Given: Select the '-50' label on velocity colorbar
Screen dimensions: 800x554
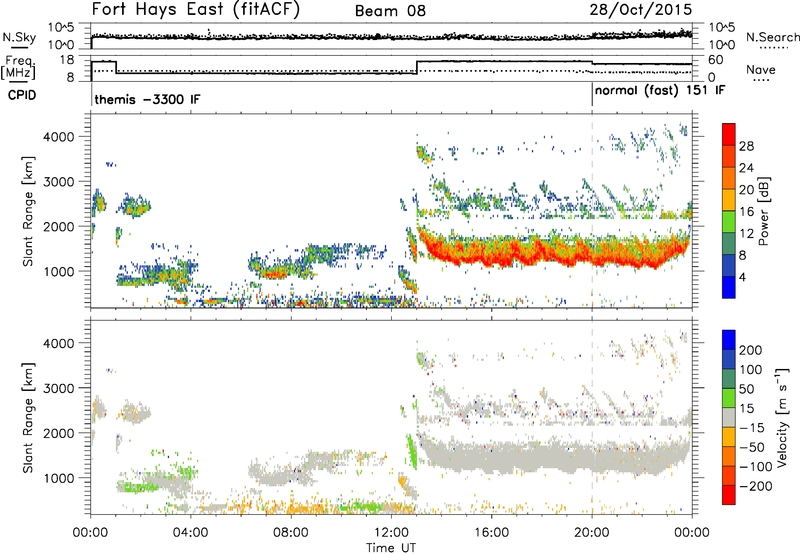Looking at the screenshot, I should (x=752, y=447).
